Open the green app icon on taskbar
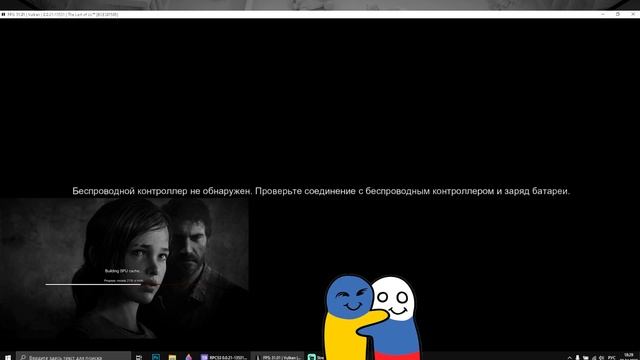640x360 pixels. (x=312, y=357)
